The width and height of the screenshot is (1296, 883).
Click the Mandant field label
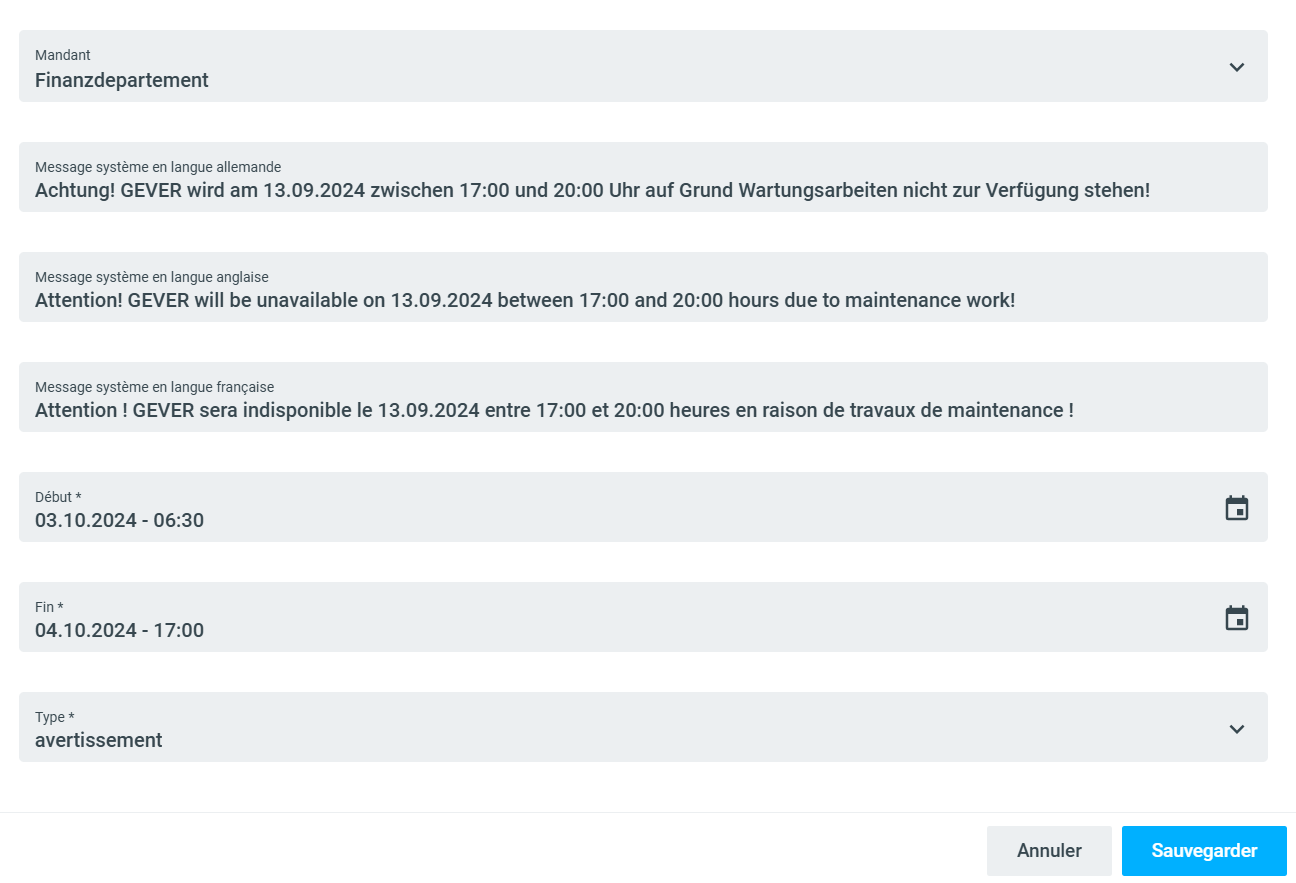coord(63,56)
